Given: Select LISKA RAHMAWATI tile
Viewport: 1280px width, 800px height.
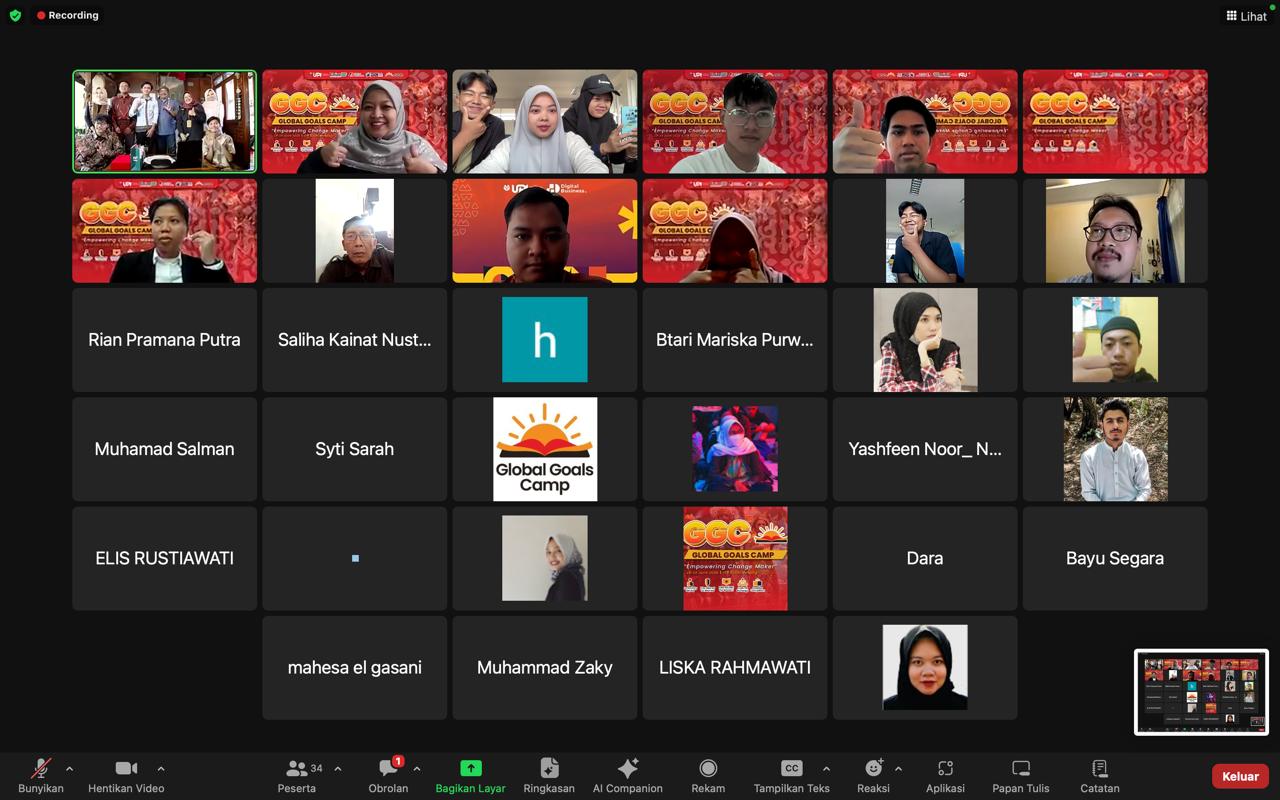Looking at the screenshot, I should click(x=735, y=668).
